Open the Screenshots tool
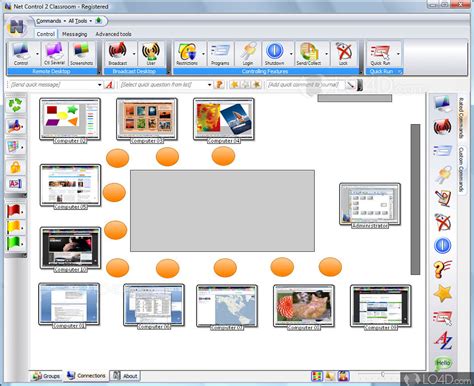 coord(81,54)
